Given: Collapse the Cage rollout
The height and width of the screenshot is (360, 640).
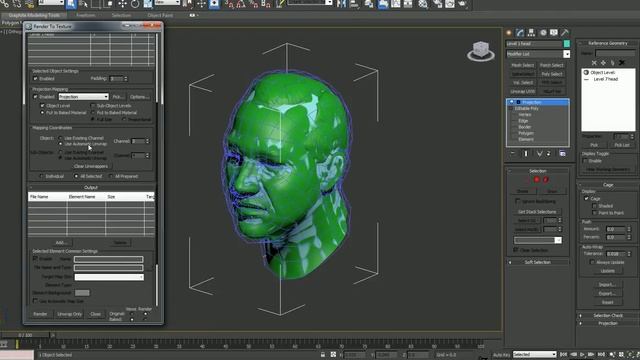Looking at the screenshot, I should (608, 185).
